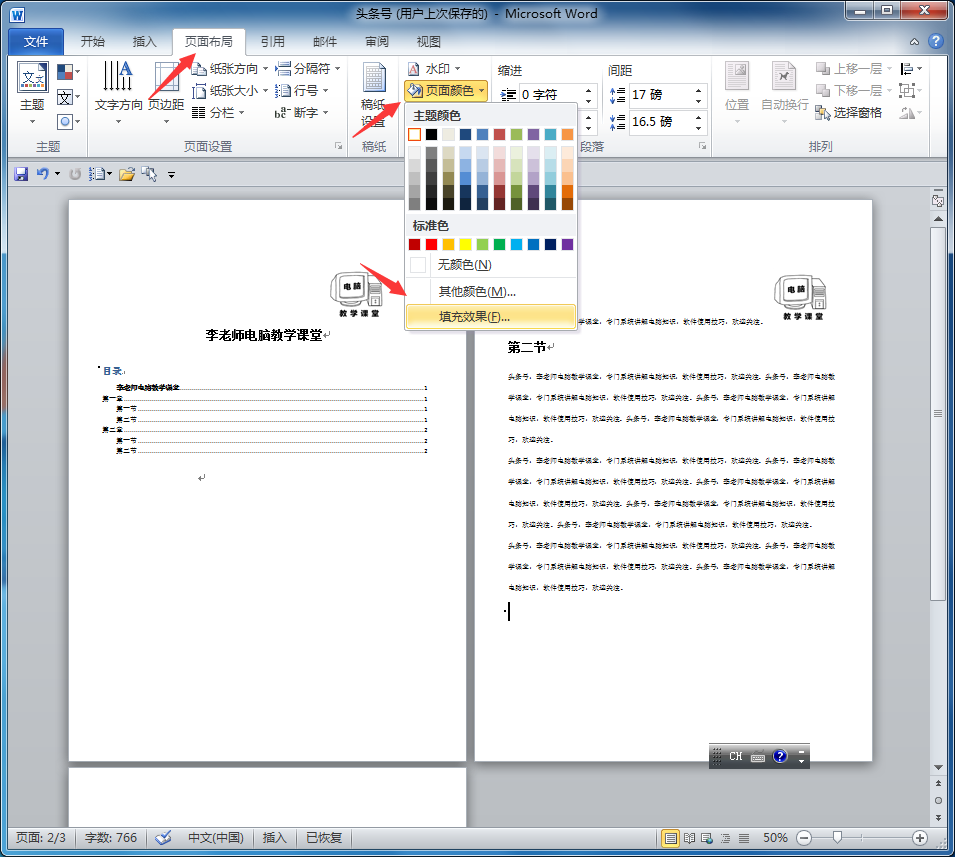Open the 稿纸设置 manuscript paper settings
This screenshot has width=955, height=857.
(x=373, y=100)
